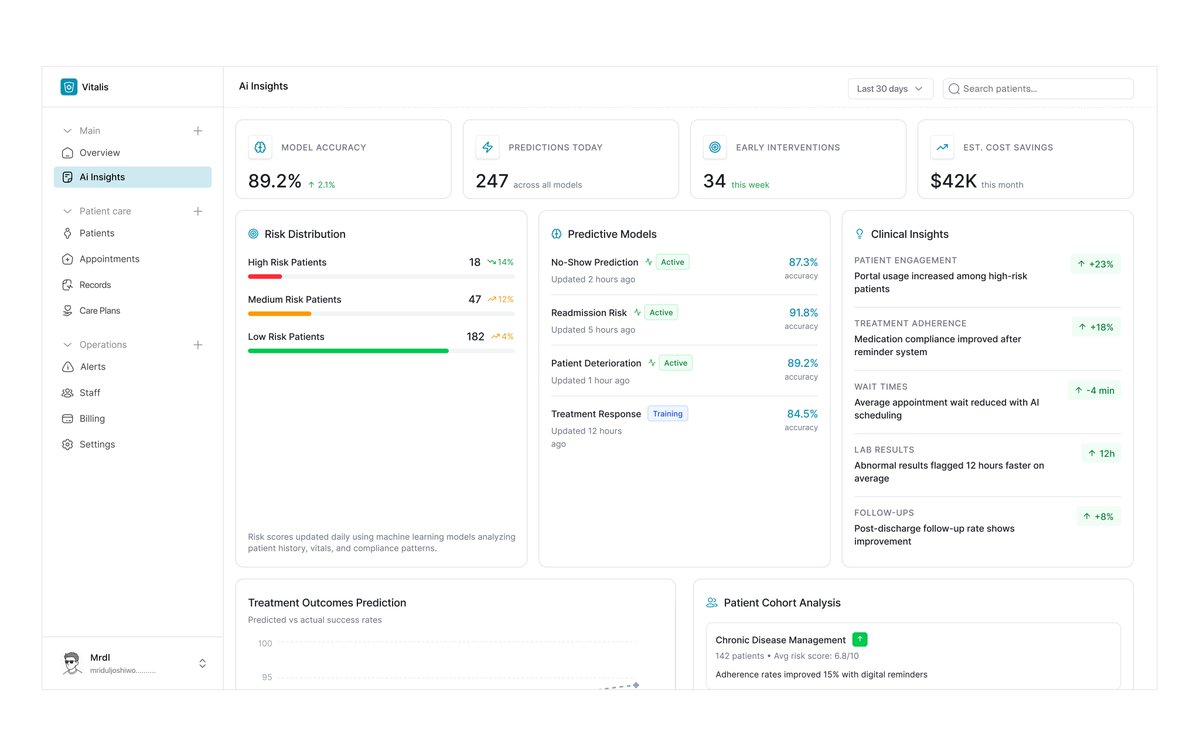Click the Active badge on Readmission Risk
This screenshot has height=756, width=1200.
tap(661, 313)
